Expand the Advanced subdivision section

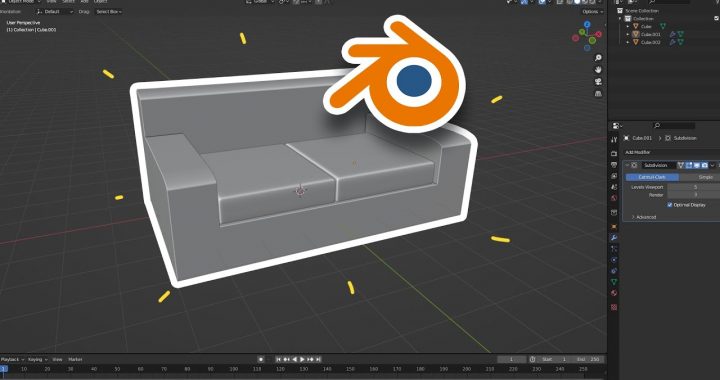tap(643, 217)
